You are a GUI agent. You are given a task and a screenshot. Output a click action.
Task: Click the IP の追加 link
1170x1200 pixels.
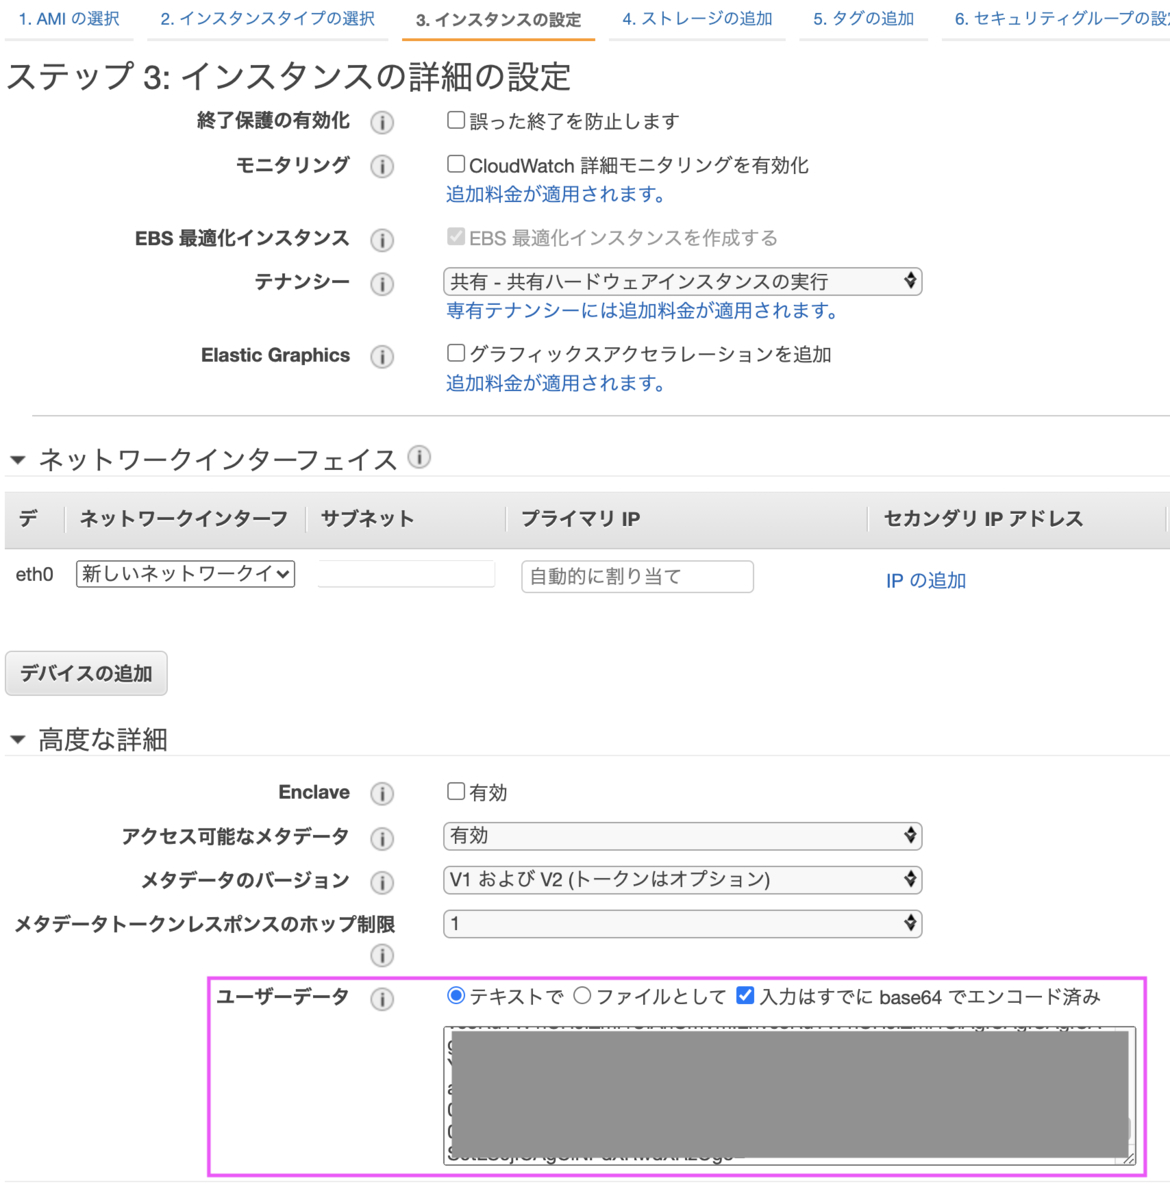click(924, 580)
